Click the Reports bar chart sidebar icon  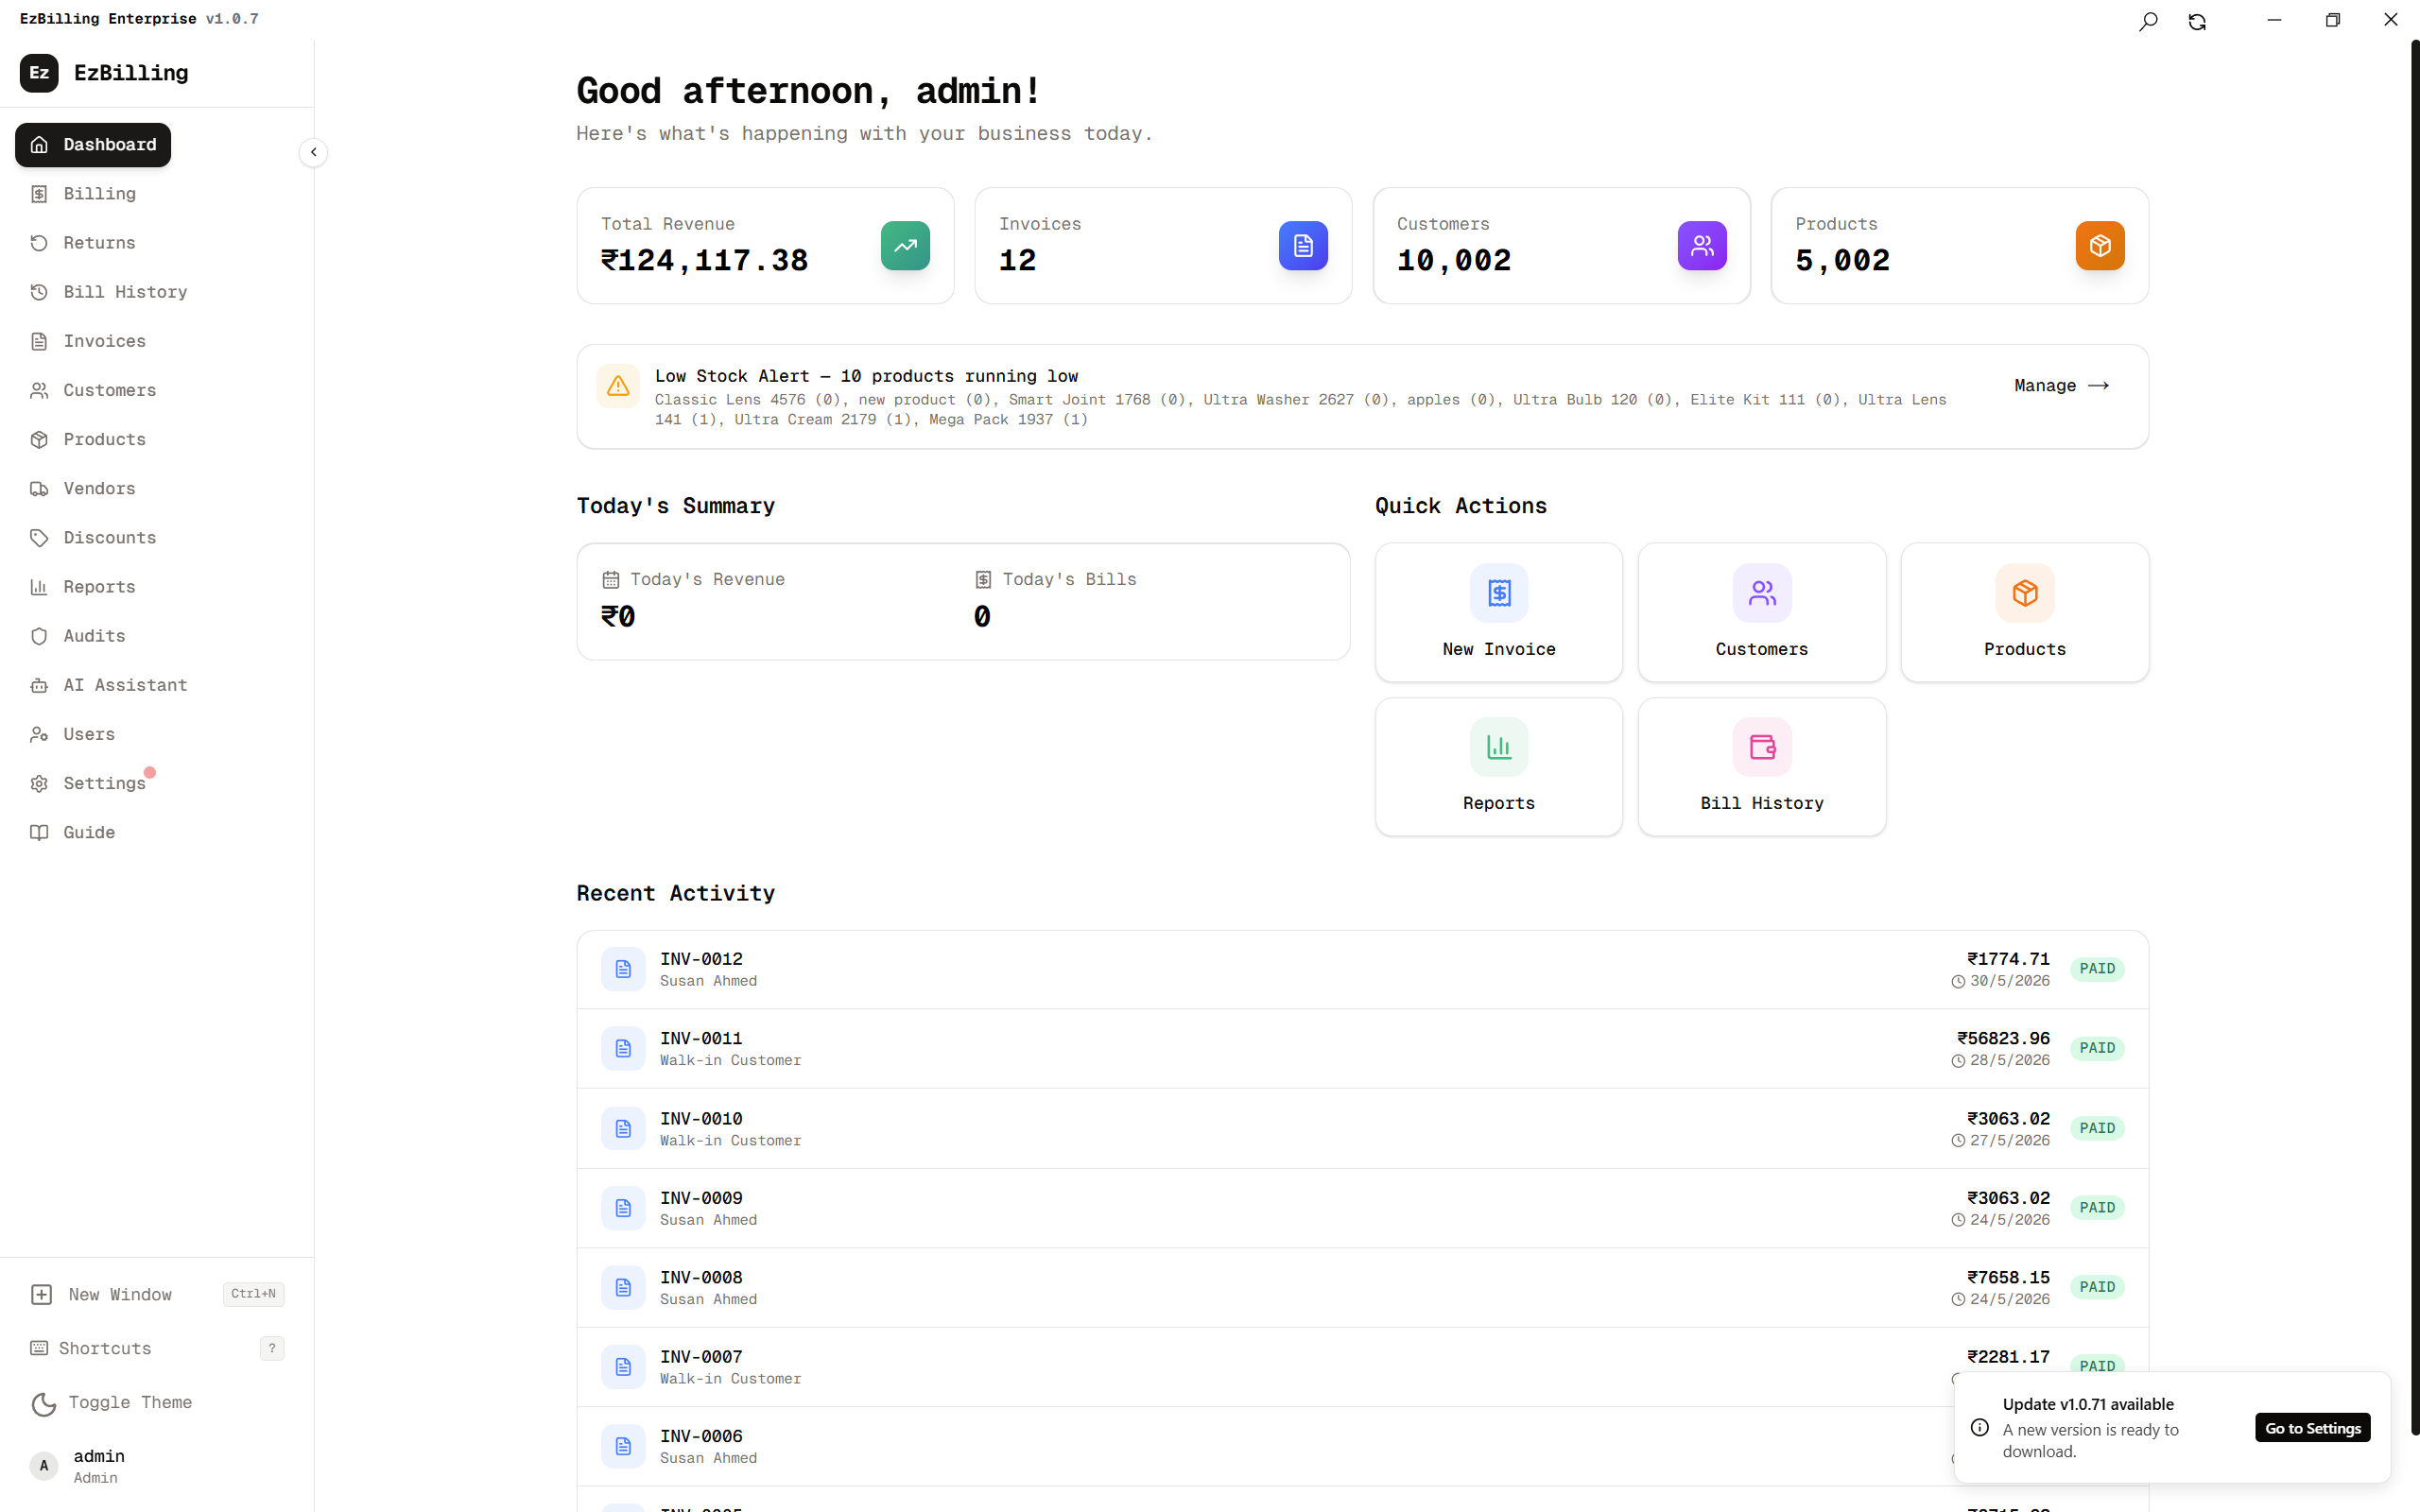39,586
